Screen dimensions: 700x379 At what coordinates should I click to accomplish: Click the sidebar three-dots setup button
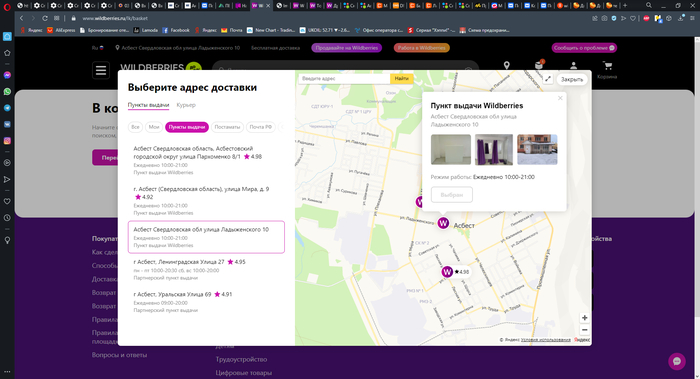7,371
